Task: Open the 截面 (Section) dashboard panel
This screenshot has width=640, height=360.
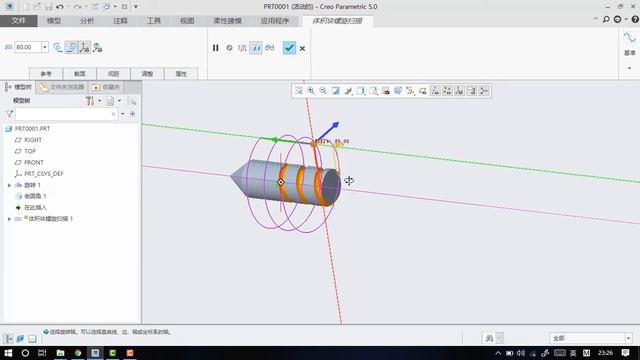Action: (80, 74)
